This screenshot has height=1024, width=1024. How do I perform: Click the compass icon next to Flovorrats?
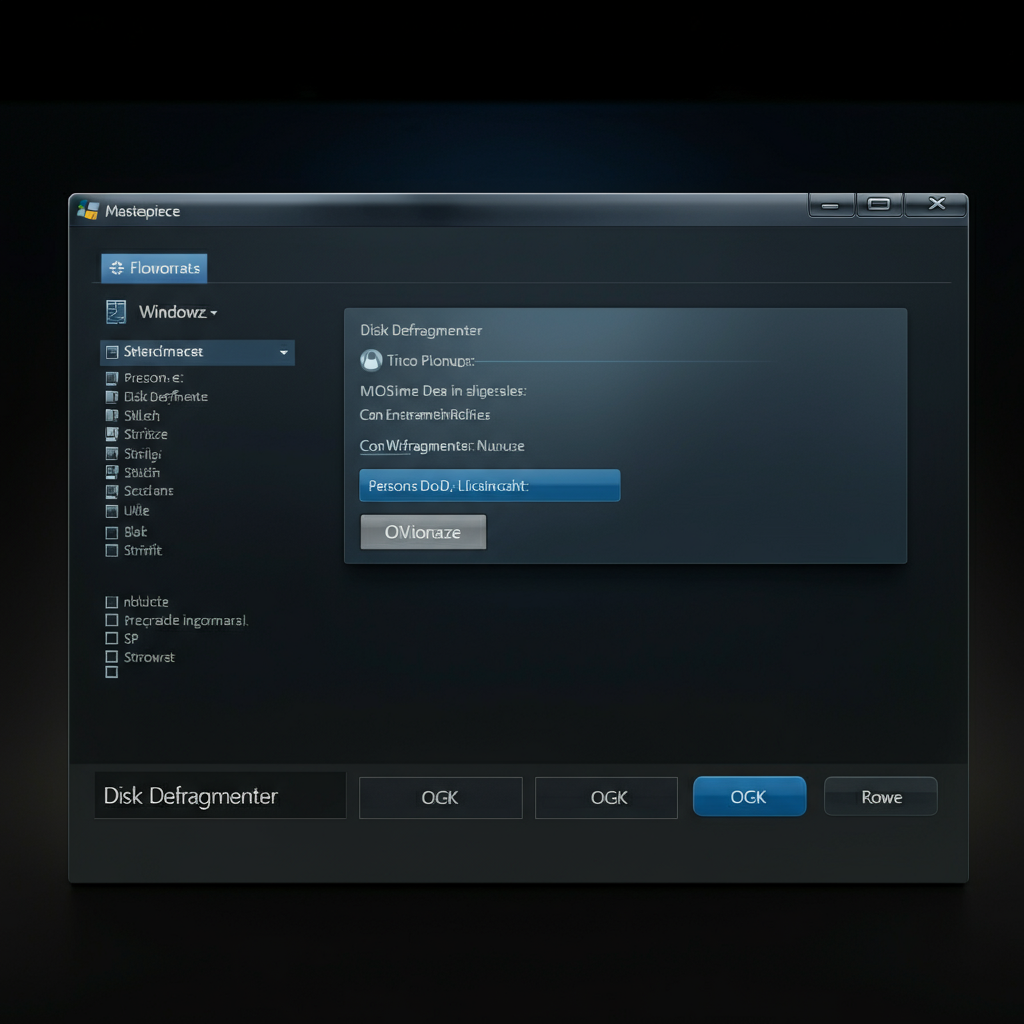117,267
